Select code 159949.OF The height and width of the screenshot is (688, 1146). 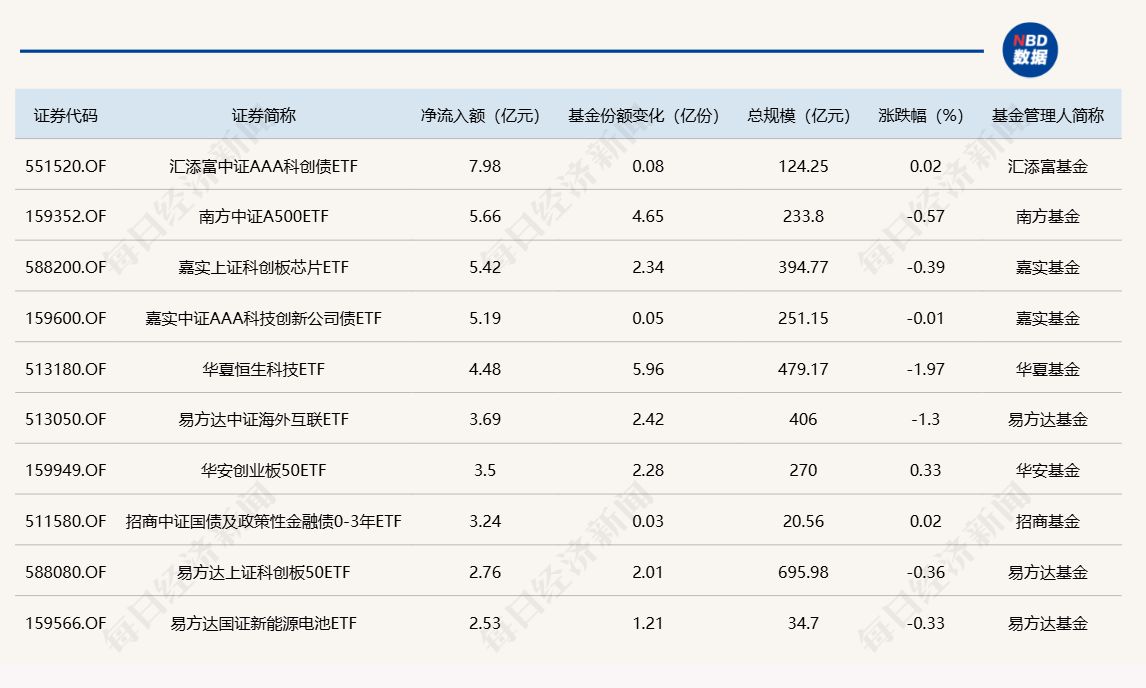[66, 470]
